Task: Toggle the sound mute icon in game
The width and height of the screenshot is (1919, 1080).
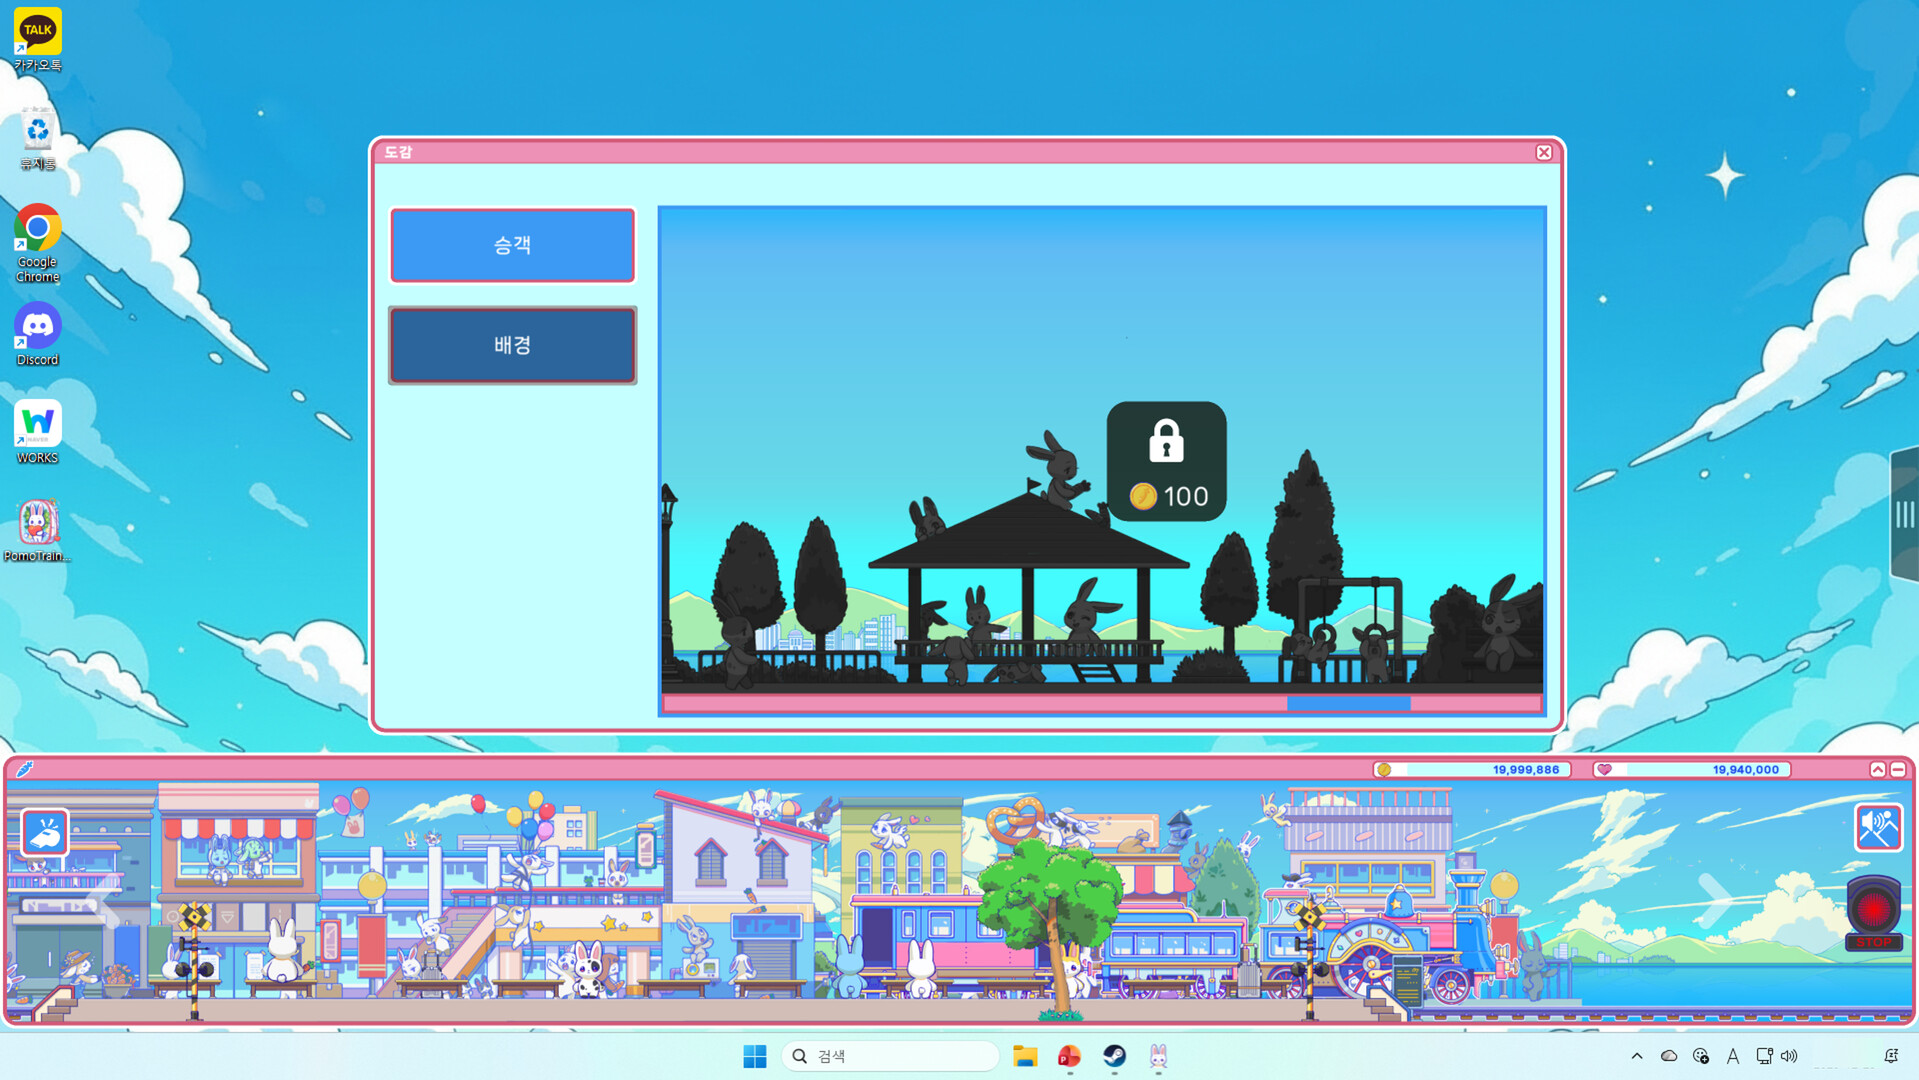Action: pos(1877,828)
